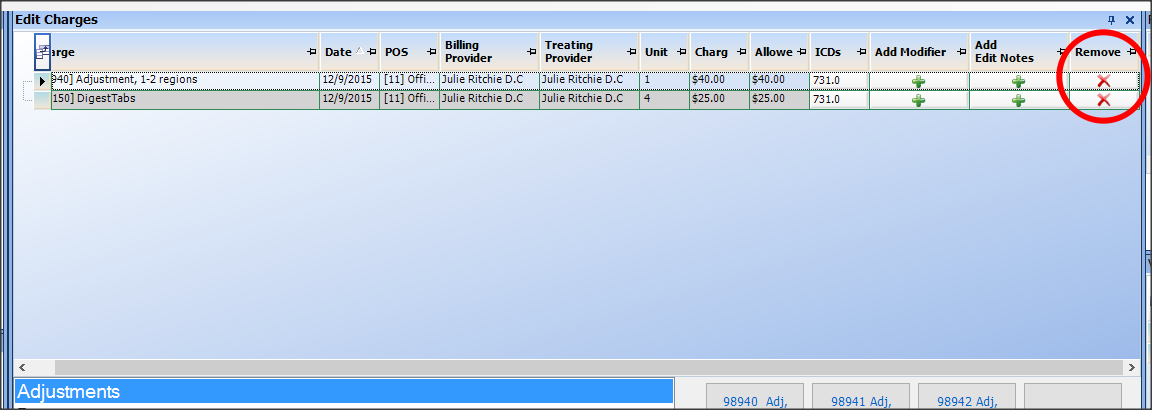
Task: Add edit notes to DigestTabs row
Action: [1018, 100]
